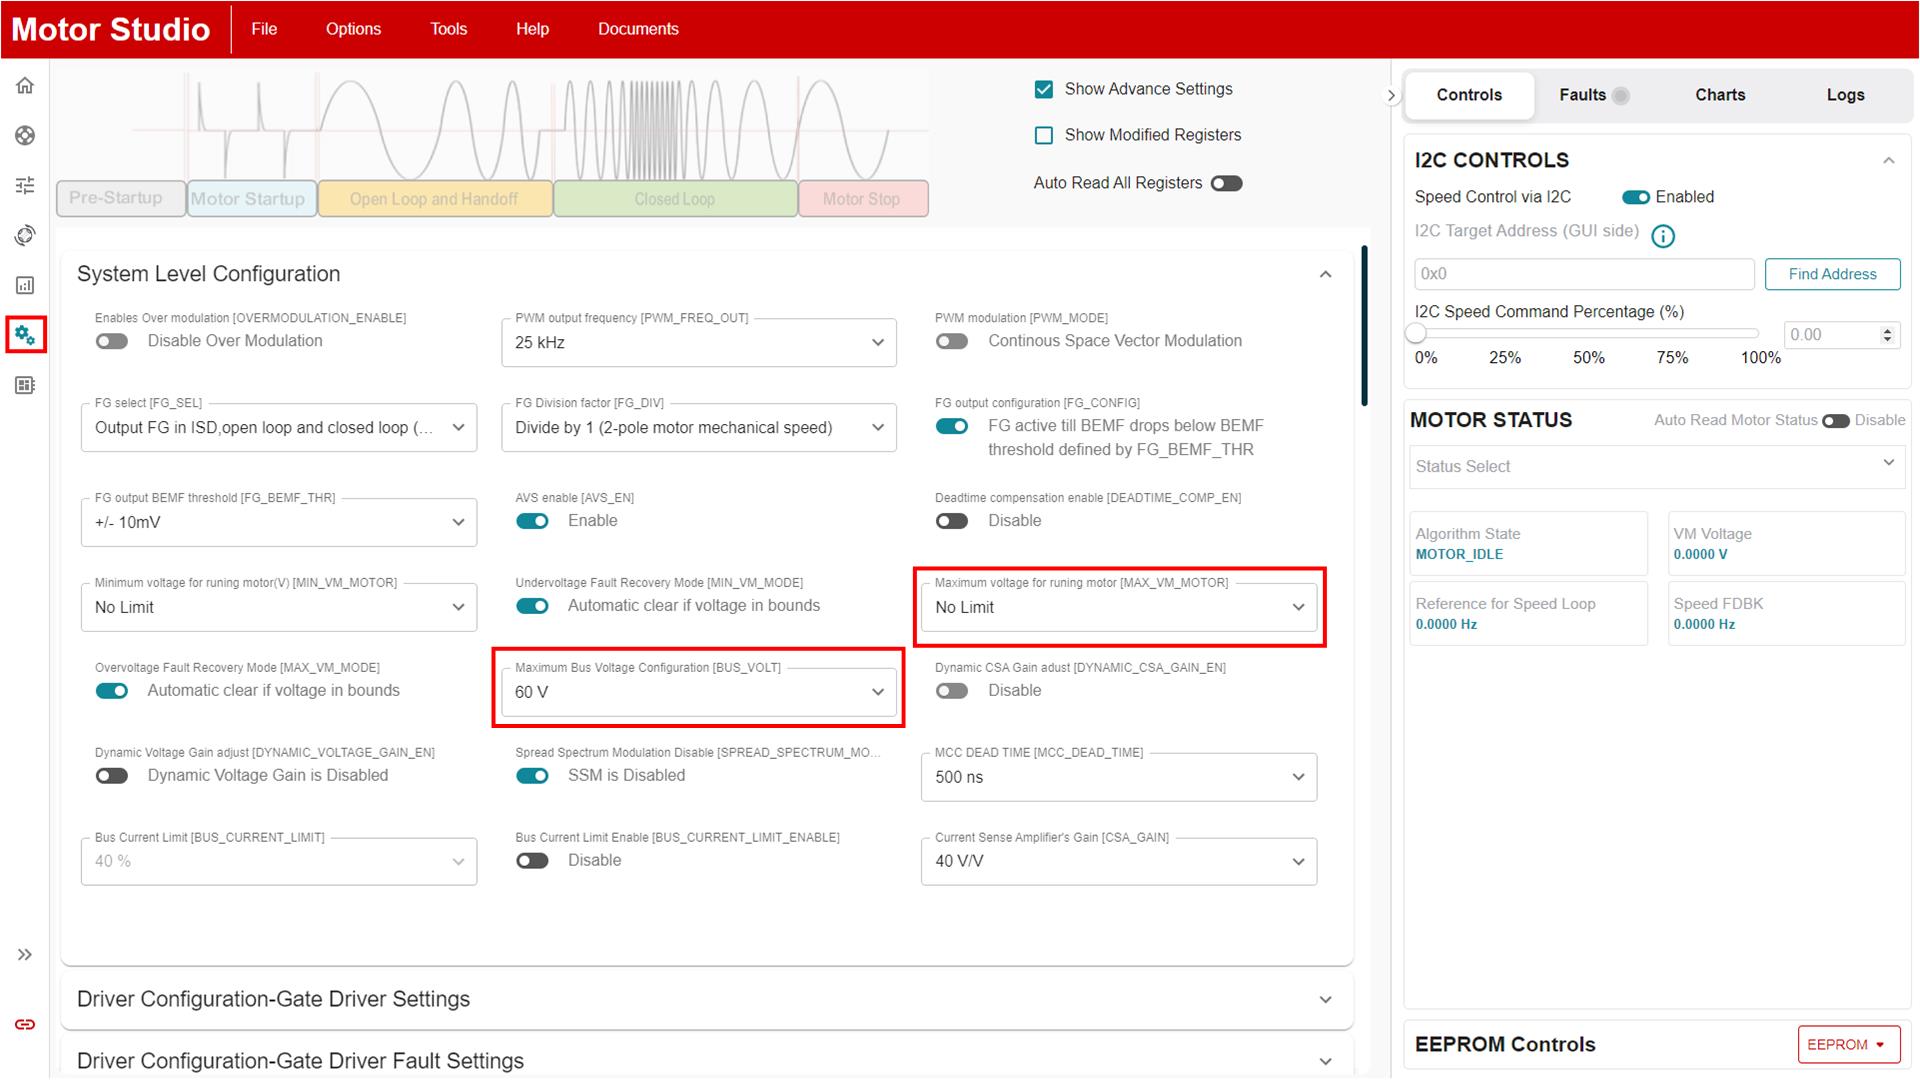Toggle Auto Read All Registers switch

click(x=1226, y=183)
